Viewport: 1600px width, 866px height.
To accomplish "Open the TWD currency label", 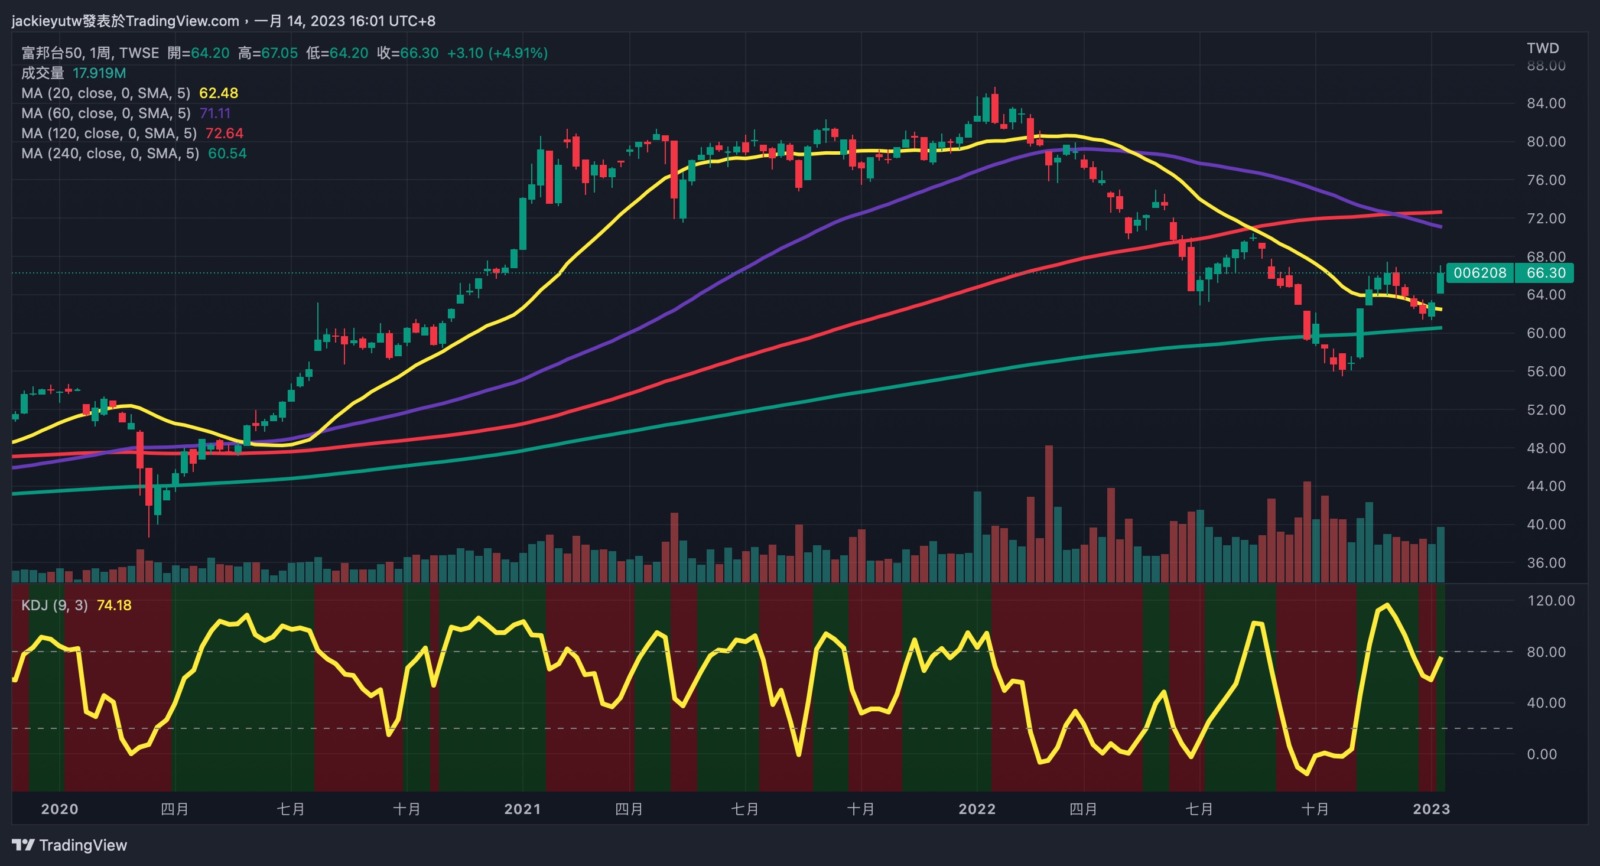I will click(1542, 48).
